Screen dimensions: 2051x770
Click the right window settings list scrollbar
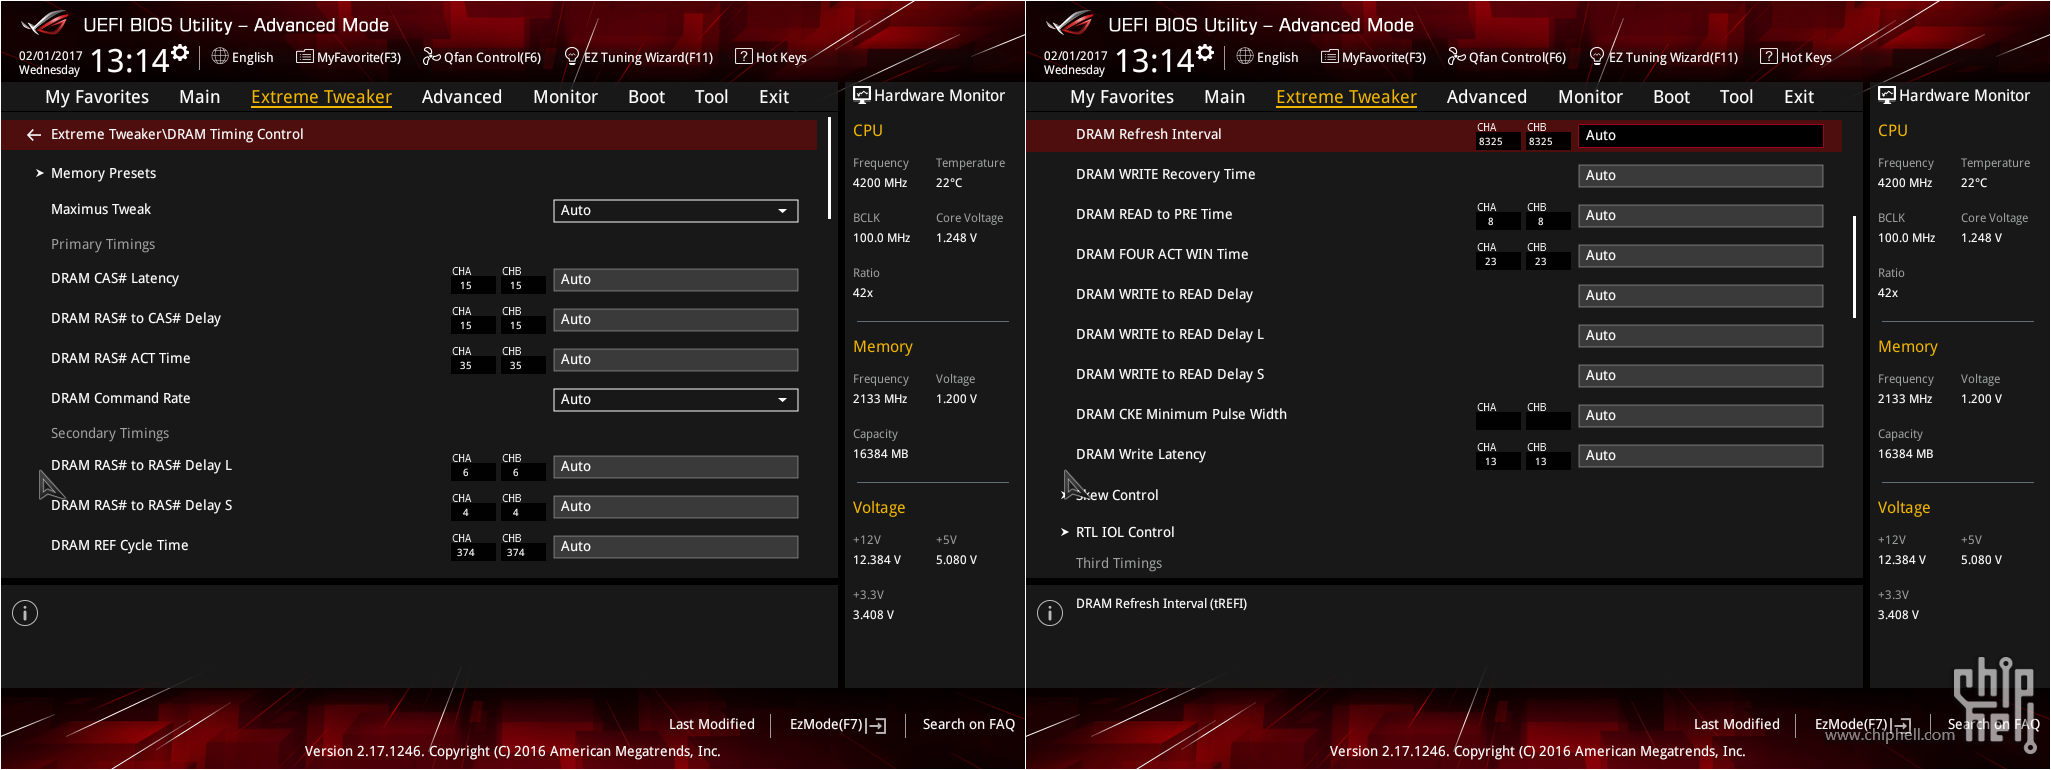[1854, 267]
